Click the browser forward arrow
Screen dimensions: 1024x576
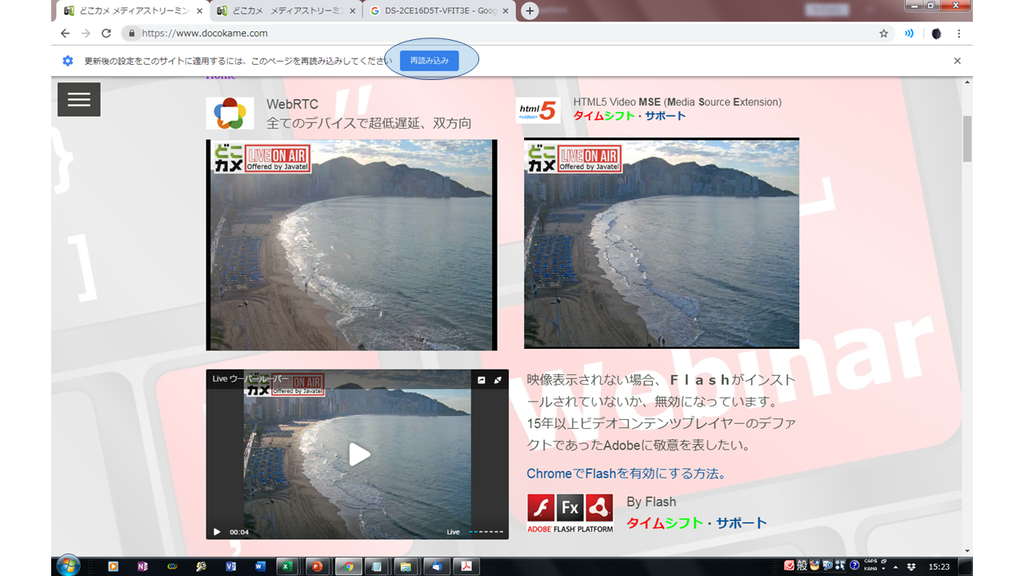86,33
